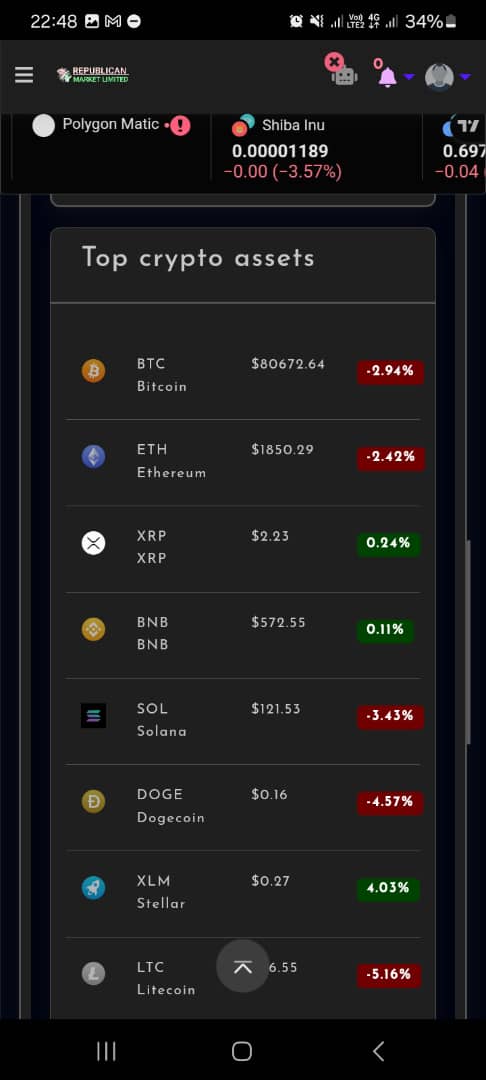Open the TradingView logo icon
This screenshot has height=1080, width=486.
point(468,125)
